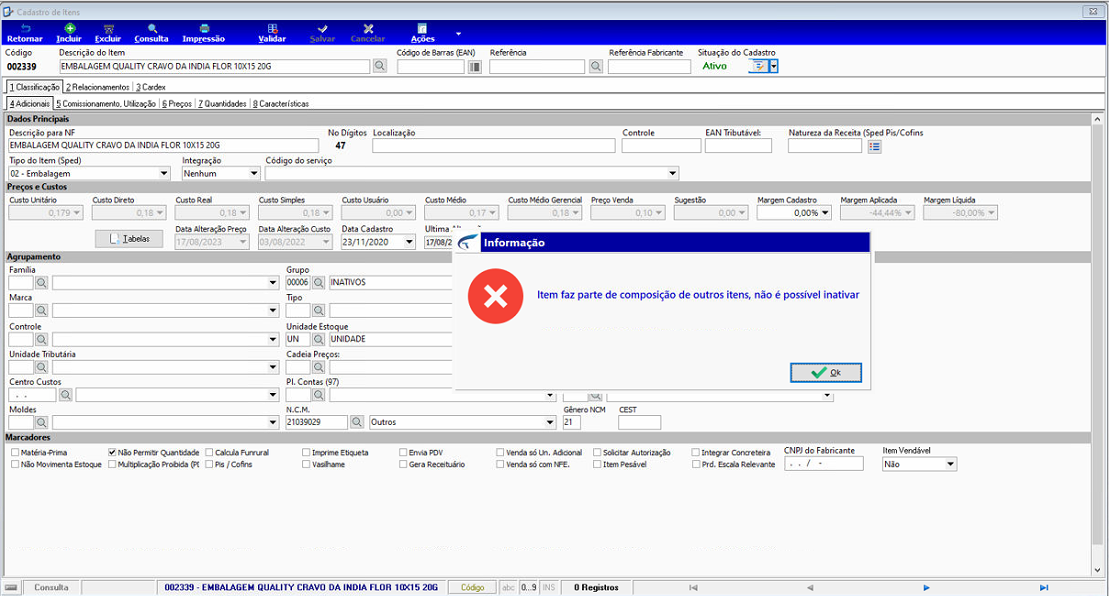Open the Tipo do Item (Sped) dropdown
The image size is (1109, 596).
(164, 173)
